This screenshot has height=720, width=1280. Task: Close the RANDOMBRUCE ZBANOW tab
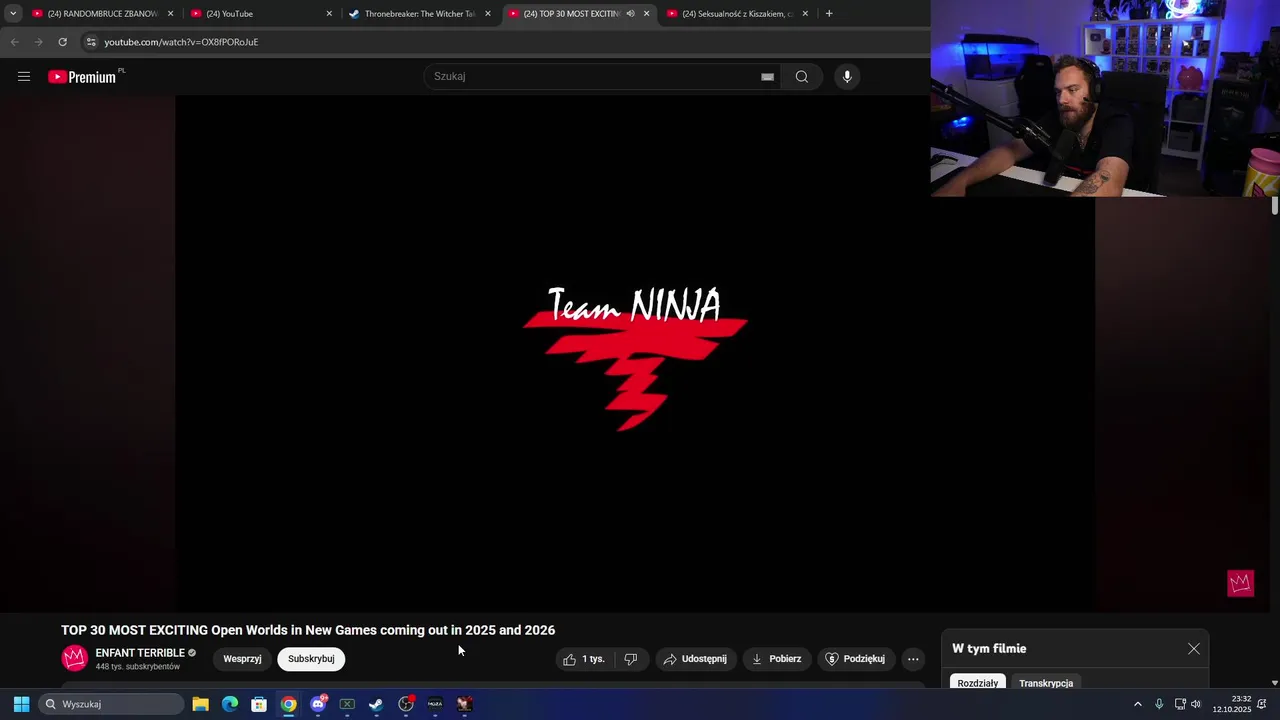[170, 14]
